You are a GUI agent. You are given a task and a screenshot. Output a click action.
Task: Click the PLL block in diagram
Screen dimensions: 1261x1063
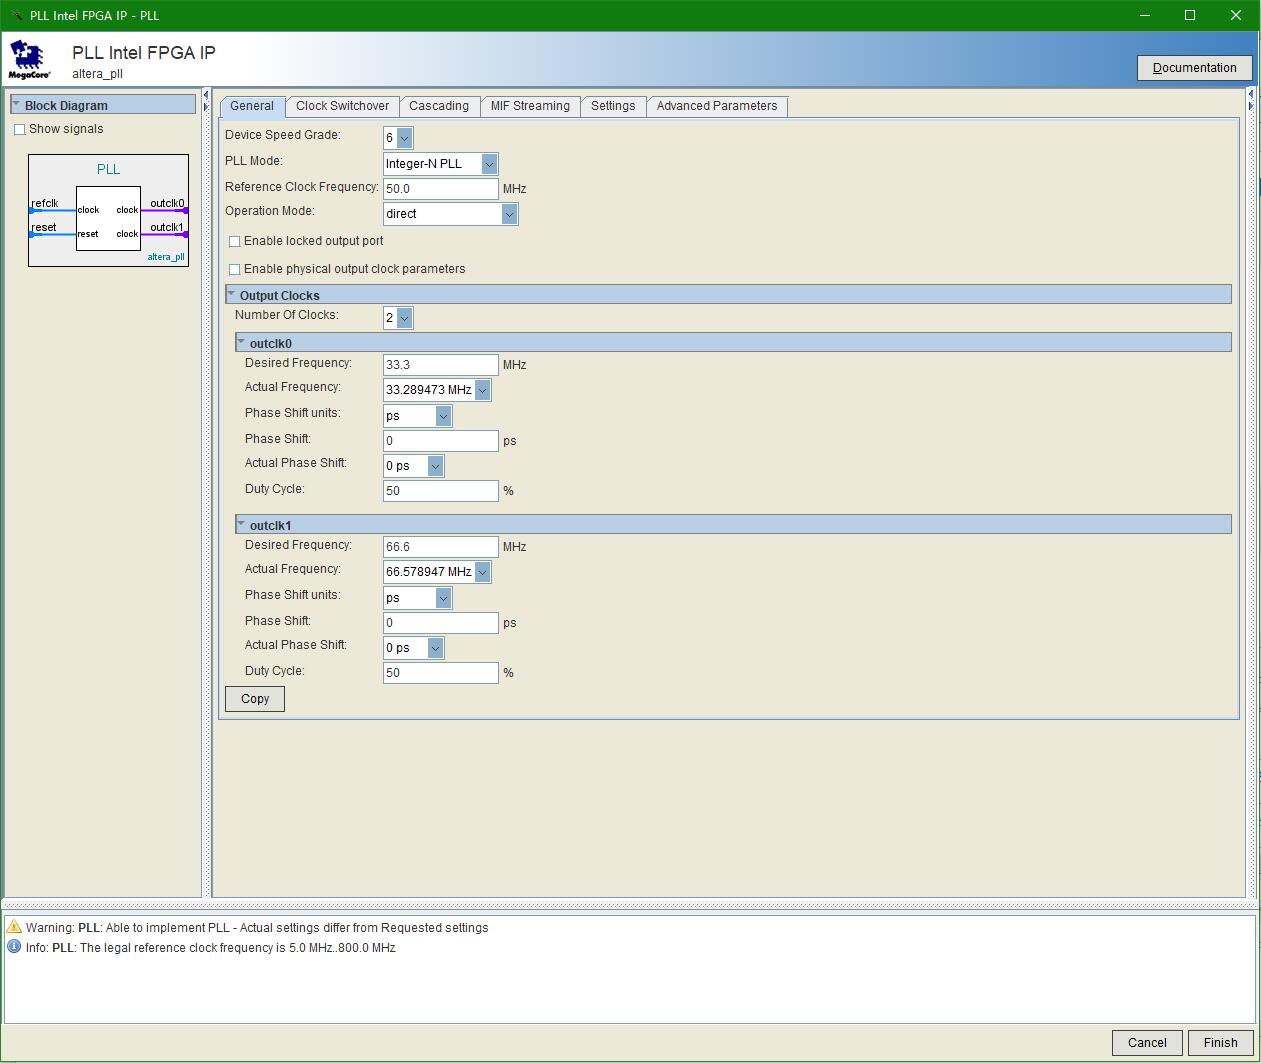point(108,218)
